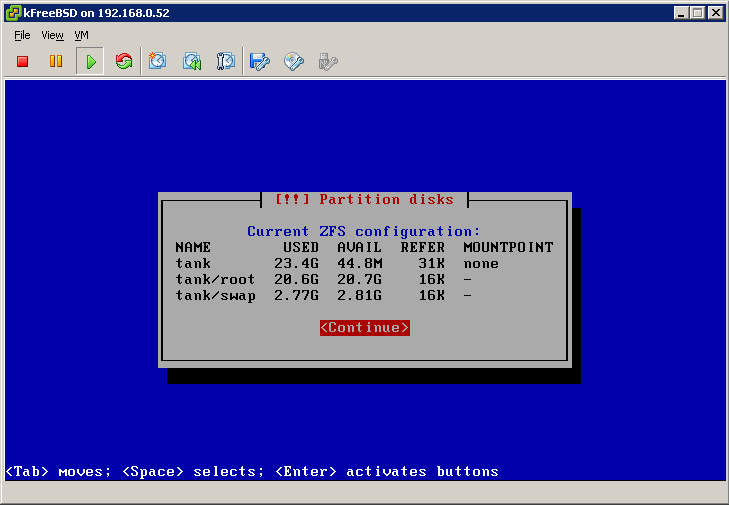Click the REFER column header
729x505 pixels.
click(x=423, y=247)
